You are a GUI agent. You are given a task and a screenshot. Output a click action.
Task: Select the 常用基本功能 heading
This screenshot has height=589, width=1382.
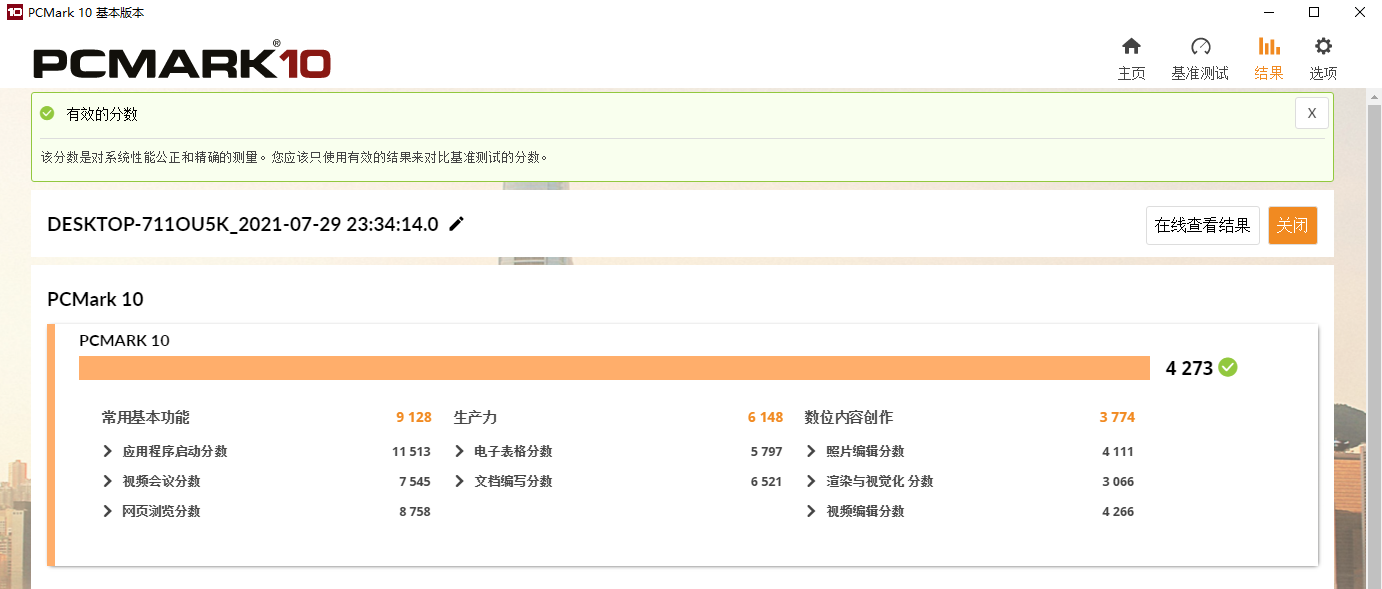coord(145,417)
